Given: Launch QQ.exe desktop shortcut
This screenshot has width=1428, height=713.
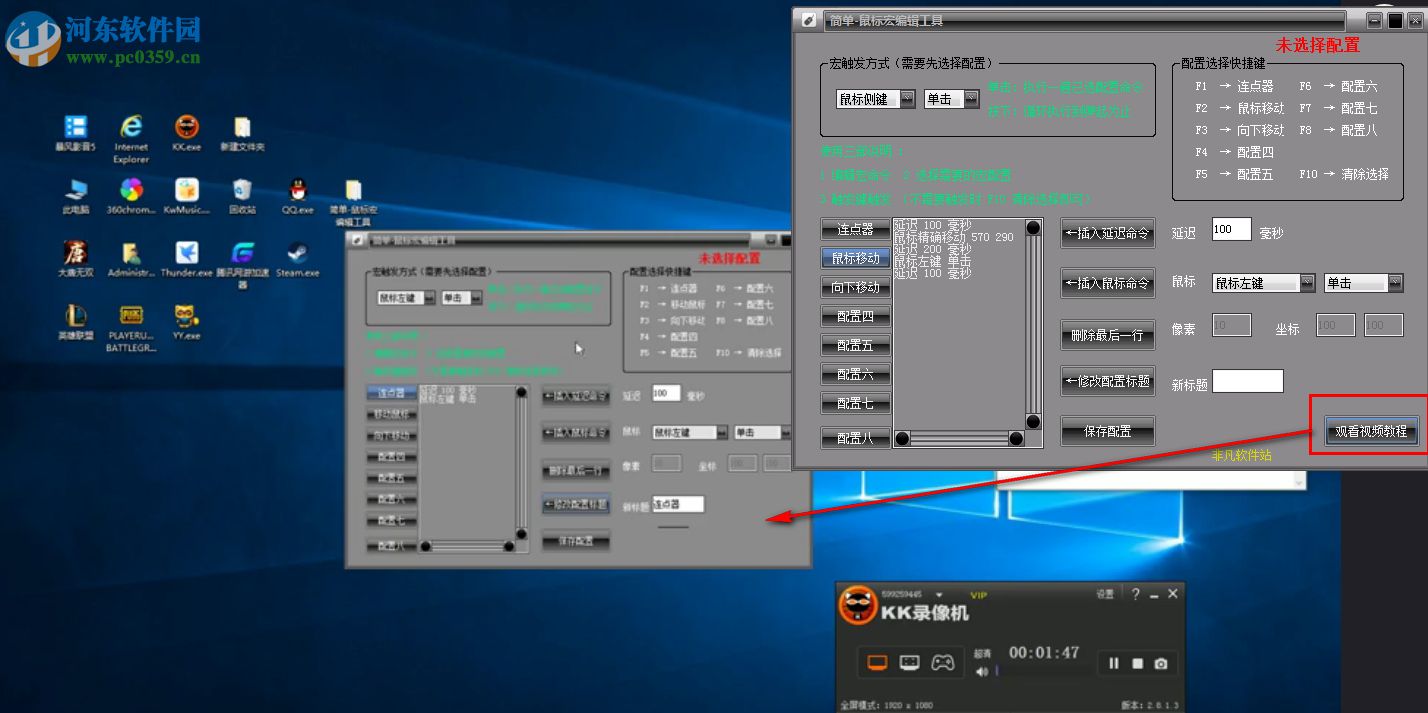Looking at the screenshot, I should (x=297, y=196).
